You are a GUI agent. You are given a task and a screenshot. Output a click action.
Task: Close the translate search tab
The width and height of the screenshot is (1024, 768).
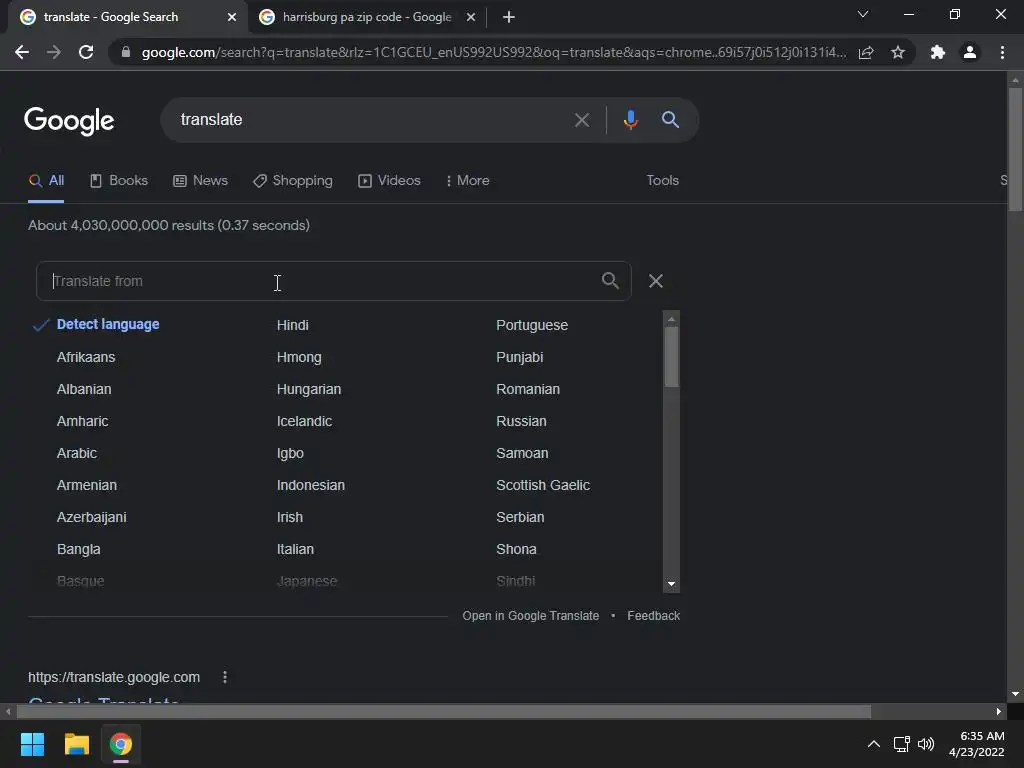coord(232,17)
